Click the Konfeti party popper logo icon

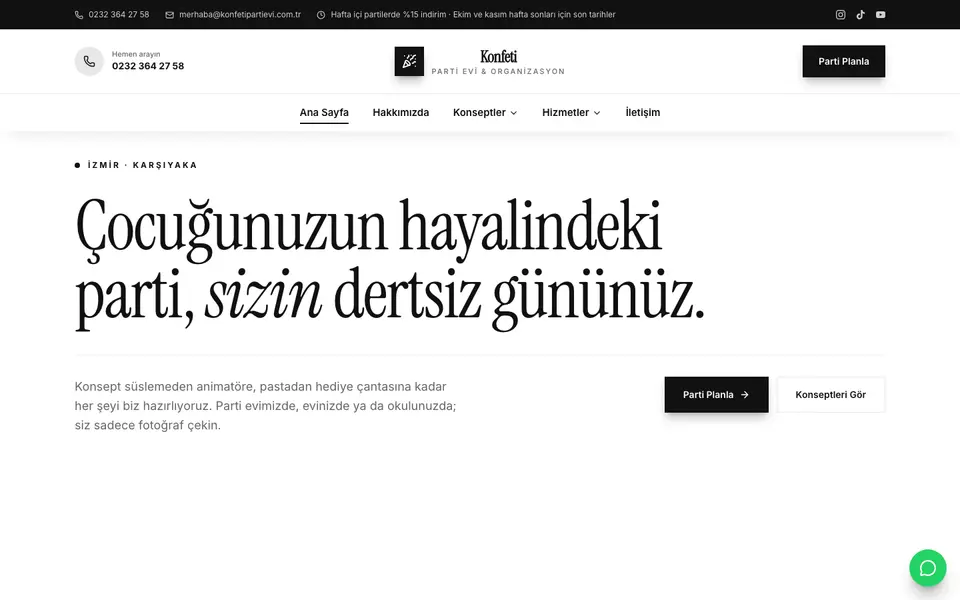pyautogui.click(x=409, y=61)
